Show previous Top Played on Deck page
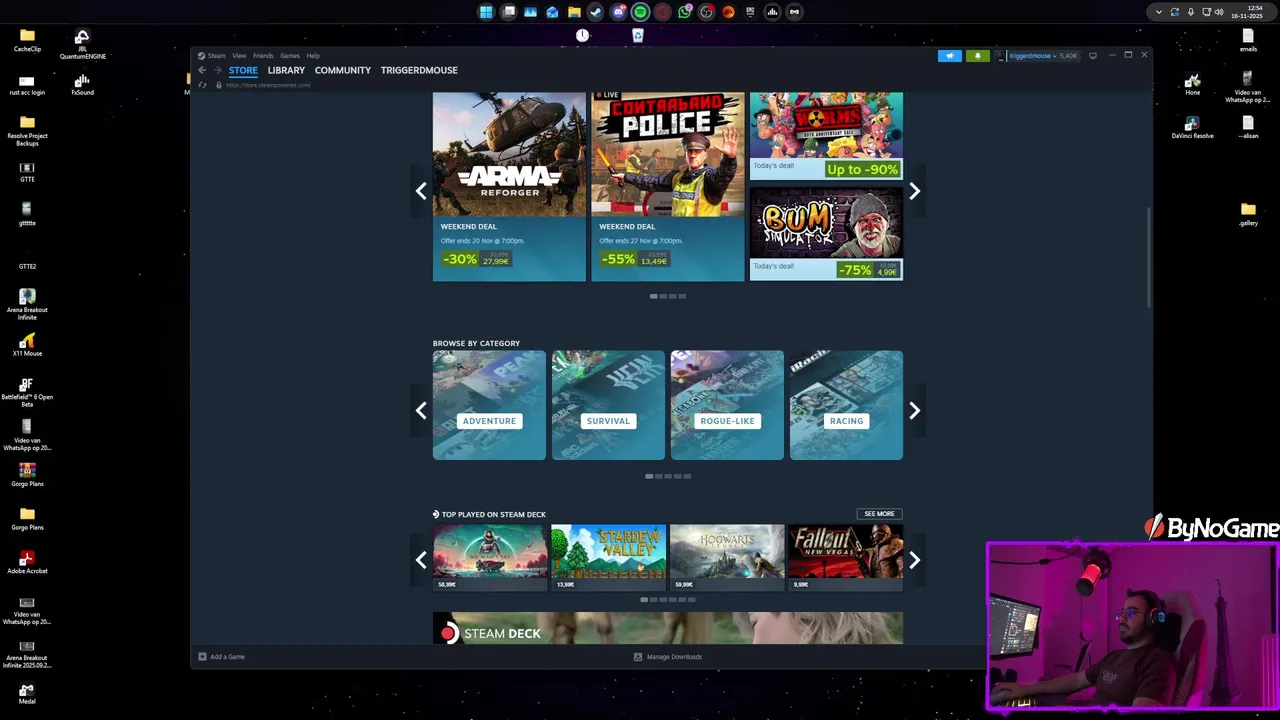 [x=421, y=561]
